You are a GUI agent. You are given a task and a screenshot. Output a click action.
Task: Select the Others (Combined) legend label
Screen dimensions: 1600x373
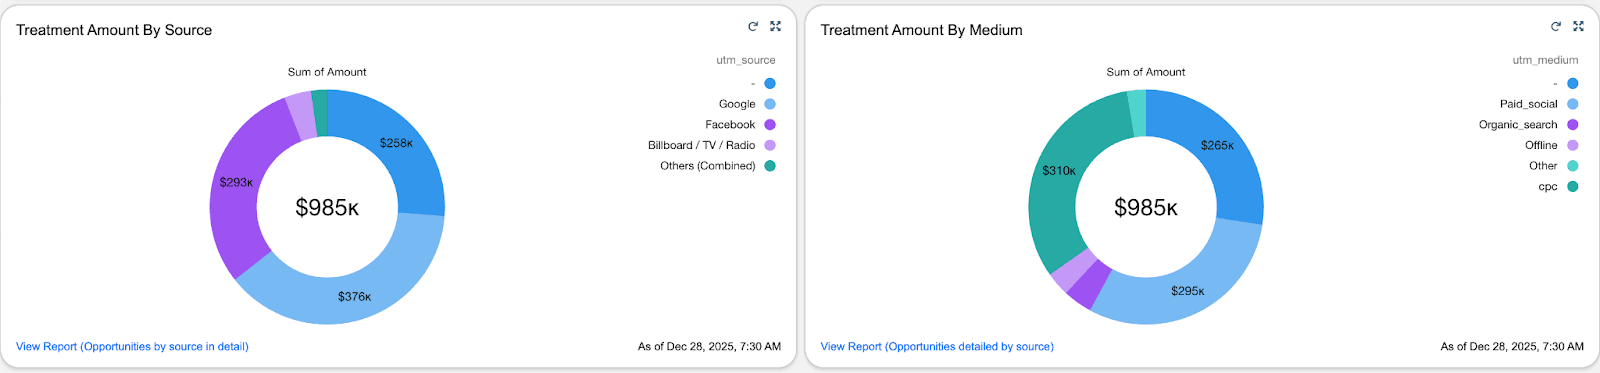pyautogui.click(x=708, y=166)
